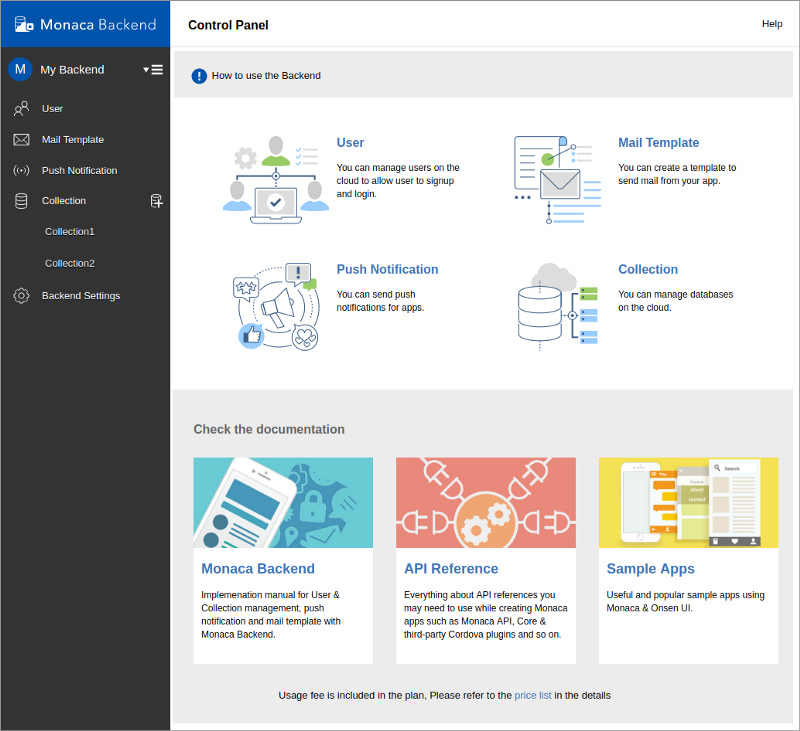Click the add collection icon
Image resolution: width=800 pixels, height=731 pixels.
(x=157, y=201)
